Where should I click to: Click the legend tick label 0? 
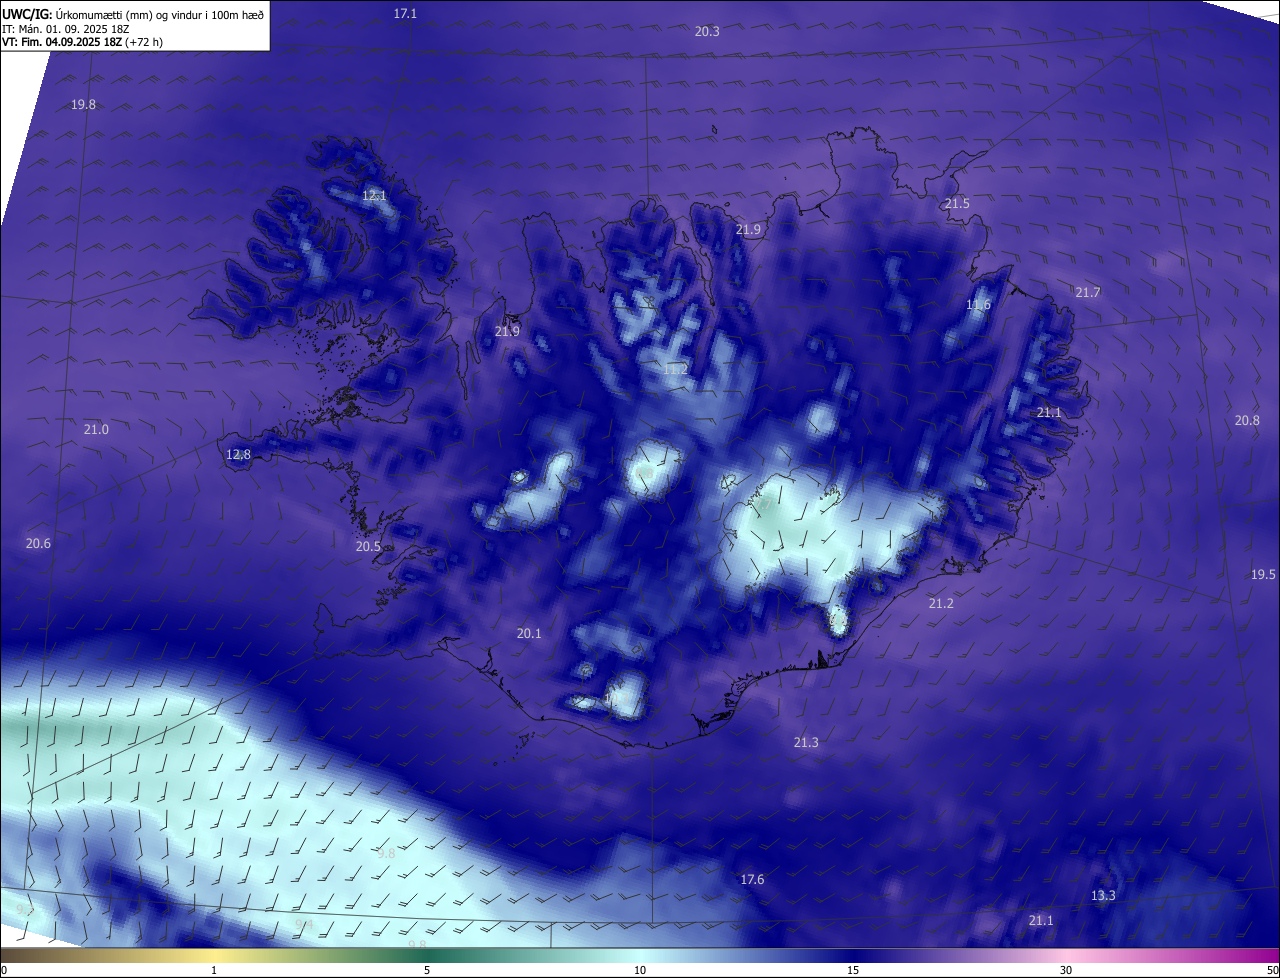point(4,971)
